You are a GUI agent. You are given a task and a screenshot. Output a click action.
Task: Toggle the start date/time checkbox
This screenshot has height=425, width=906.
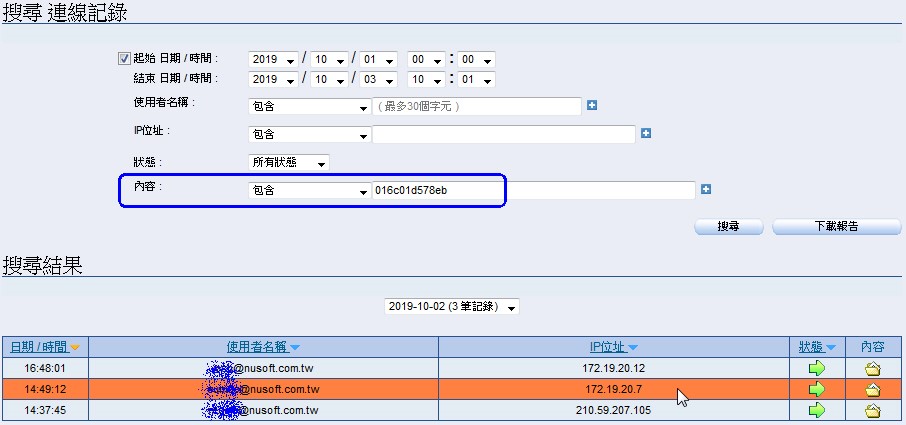click(x=125, y=59)
